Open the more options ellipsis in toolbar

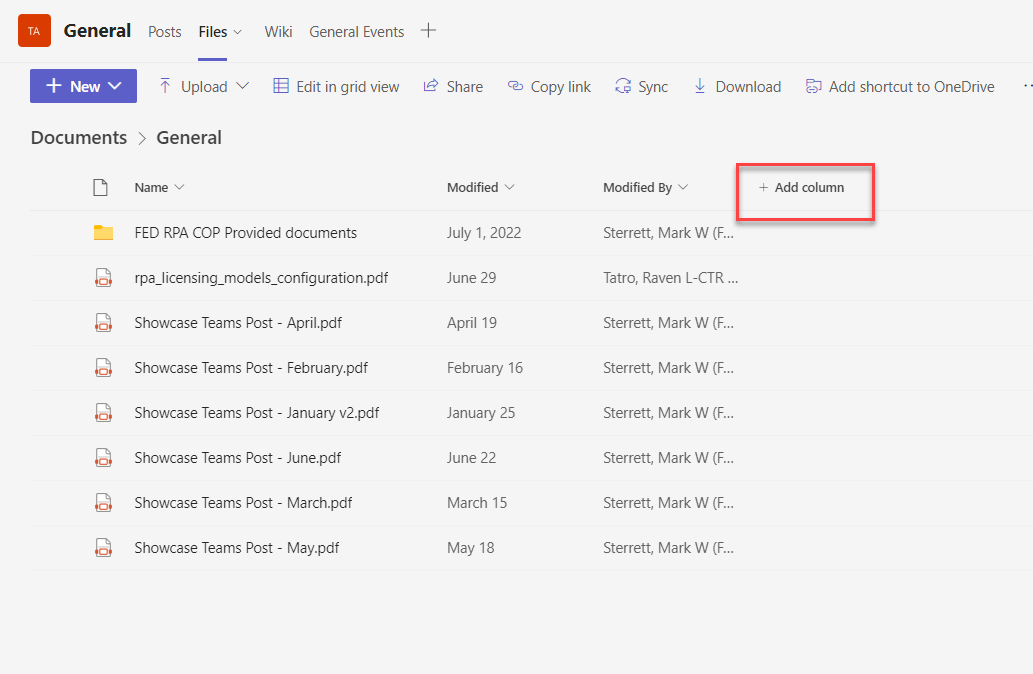[x=1028, y=86]
